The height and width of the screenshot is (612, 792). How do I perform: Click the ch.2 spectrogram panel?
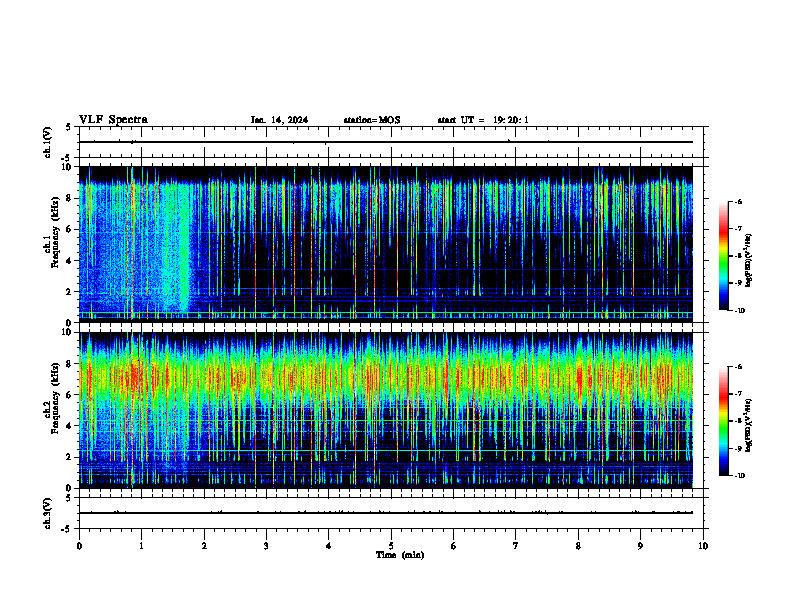click(x=391, y=410)
